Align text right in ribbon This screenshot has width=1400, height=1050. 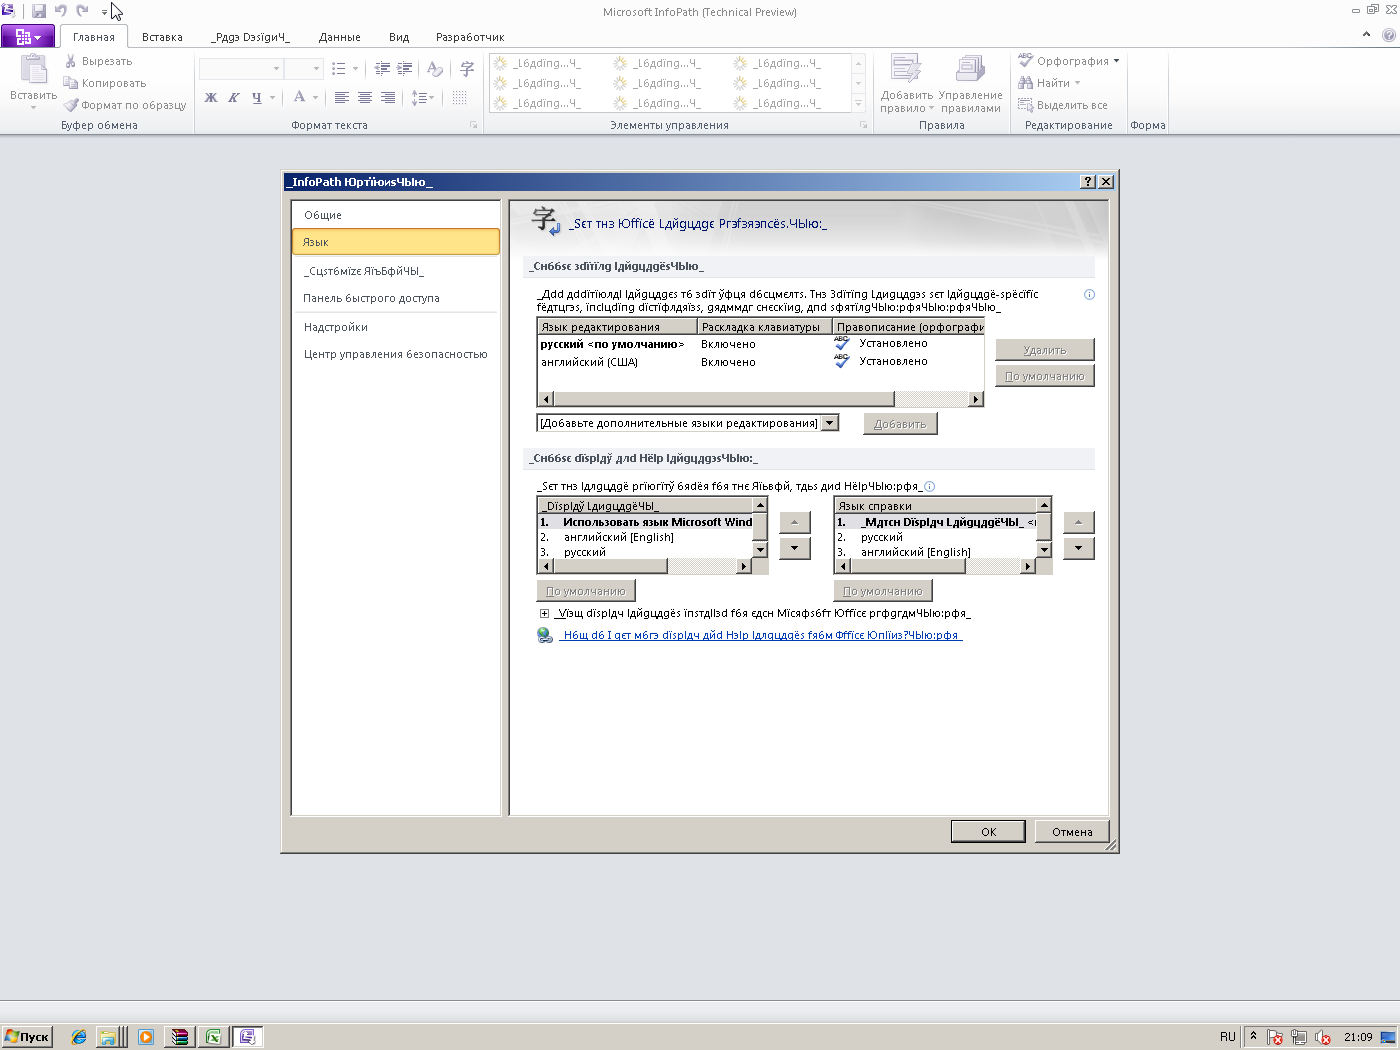(x=388, y=97)
